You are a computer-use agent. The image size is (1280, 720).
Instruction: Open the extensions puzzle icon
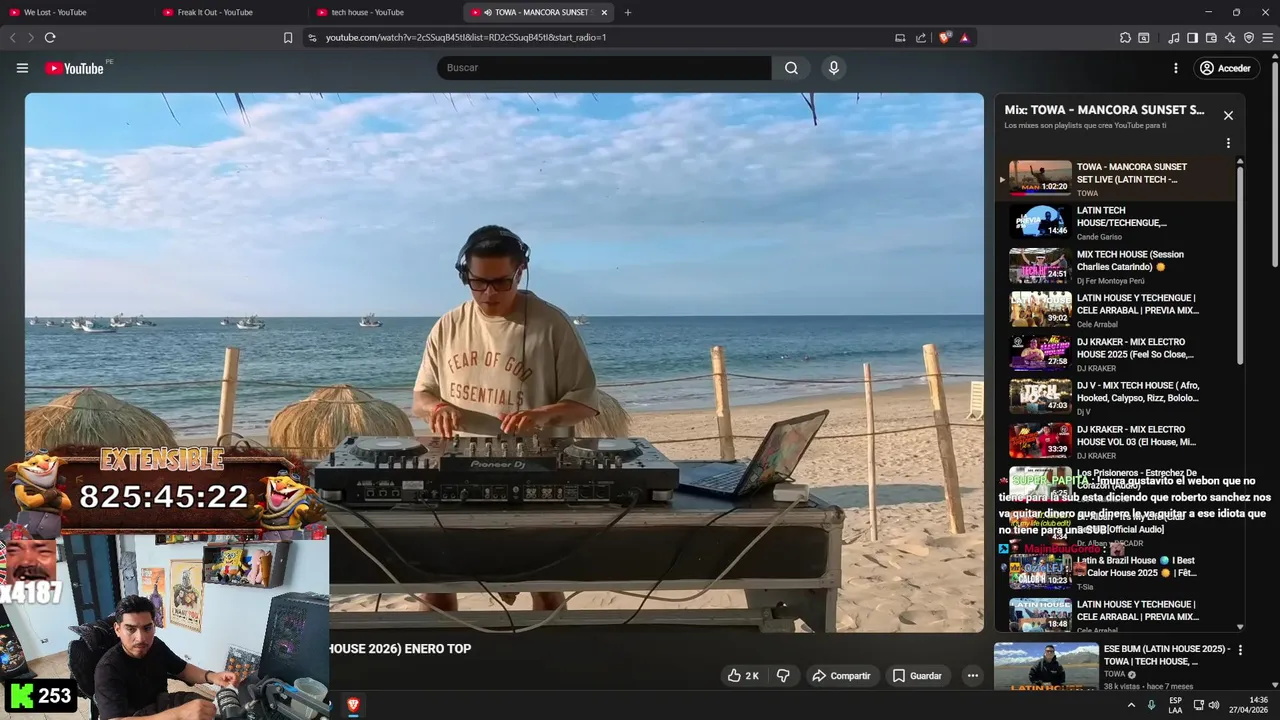click(x=1125, y=38)
